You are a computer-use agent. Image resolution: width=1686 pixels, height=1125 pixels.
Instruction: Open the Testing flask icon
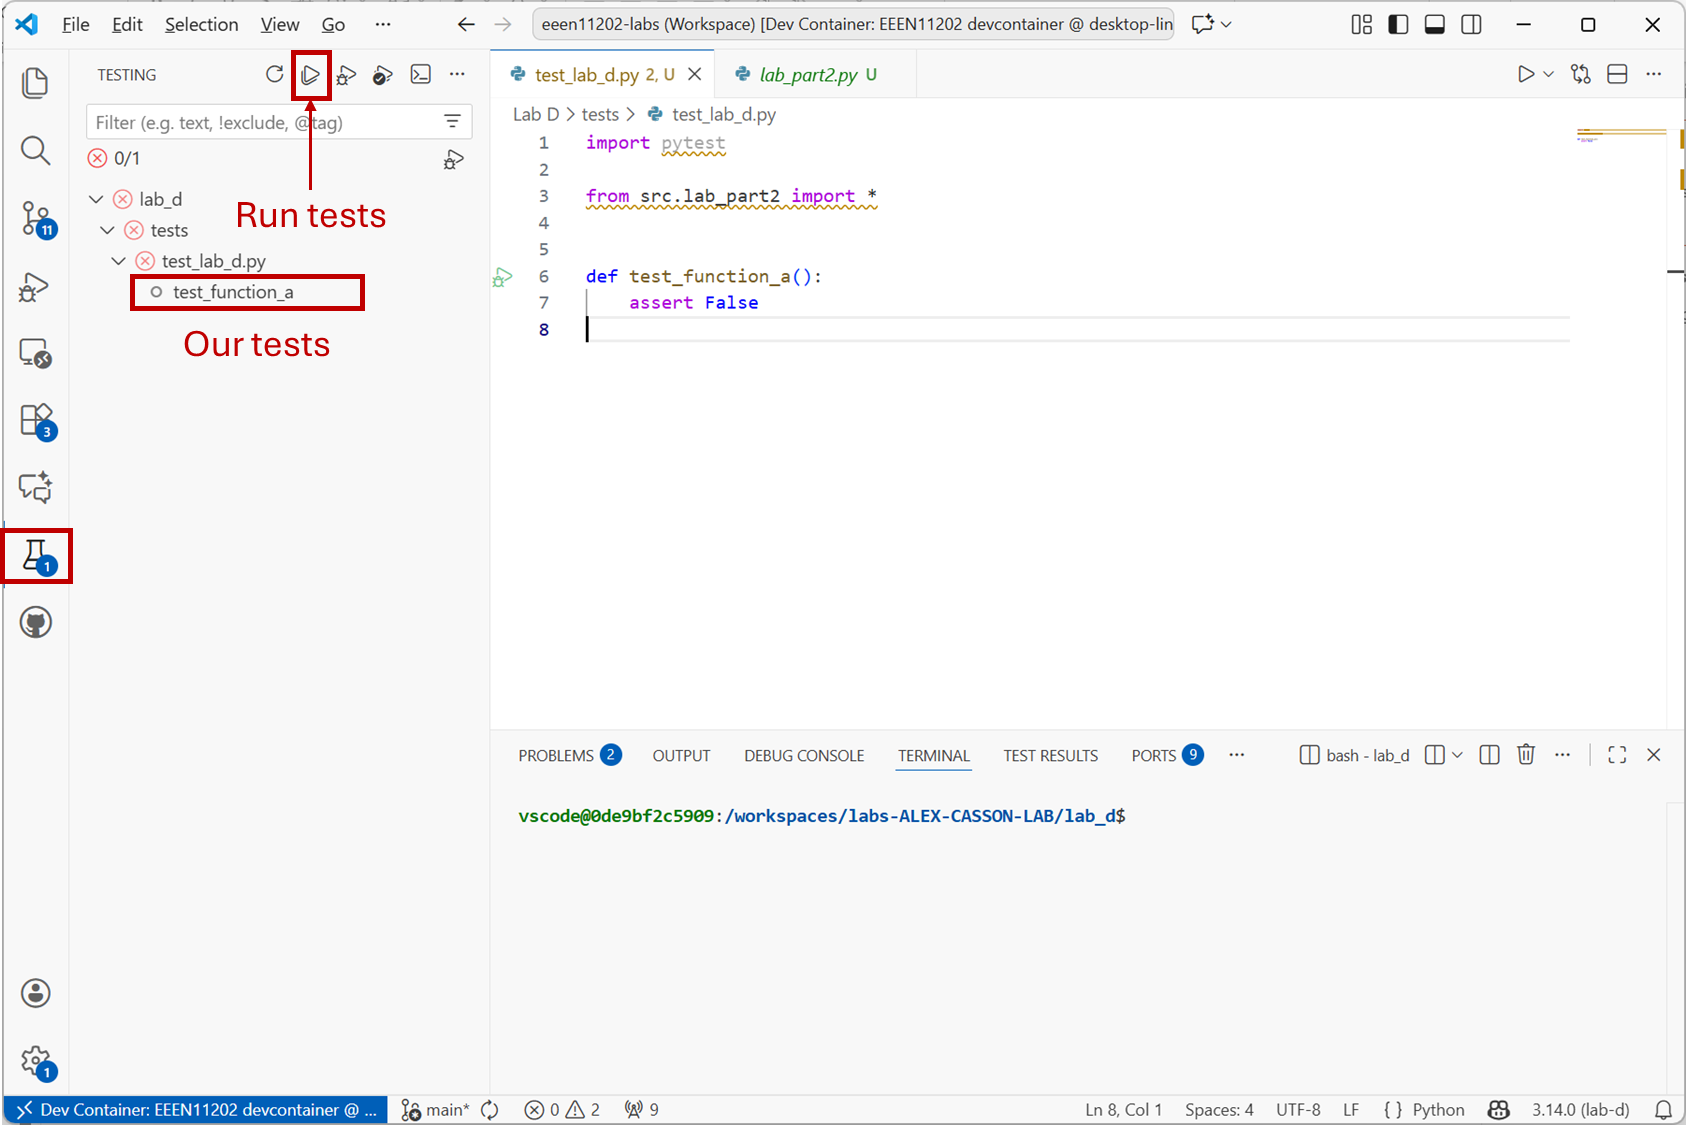37,556
